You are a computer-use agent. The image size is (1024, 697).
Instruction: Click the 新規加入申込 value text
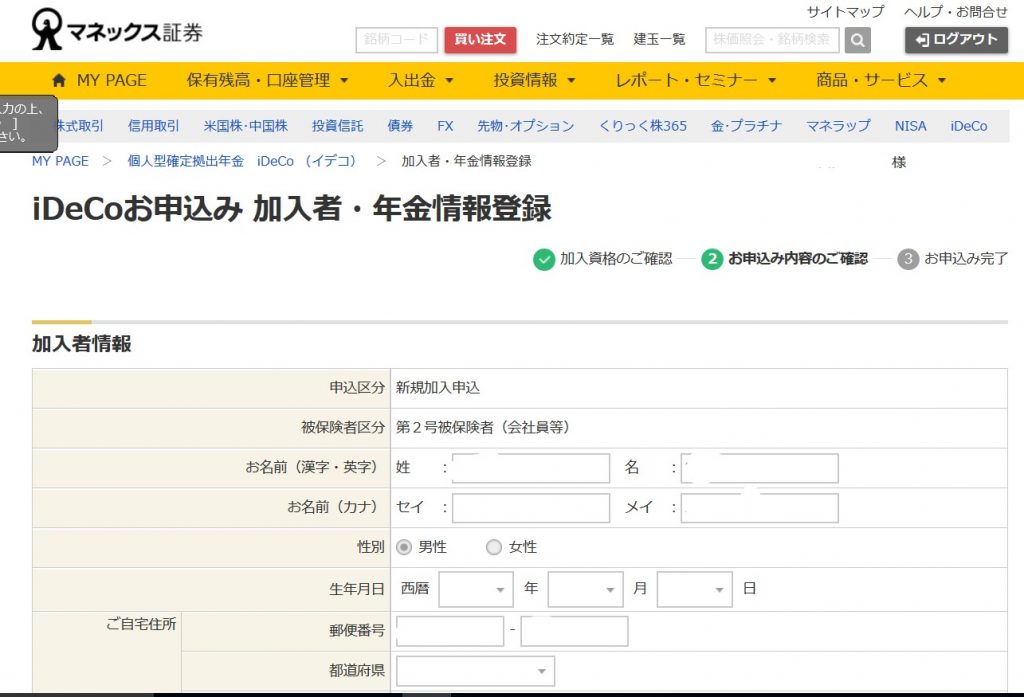click(438, 388)
